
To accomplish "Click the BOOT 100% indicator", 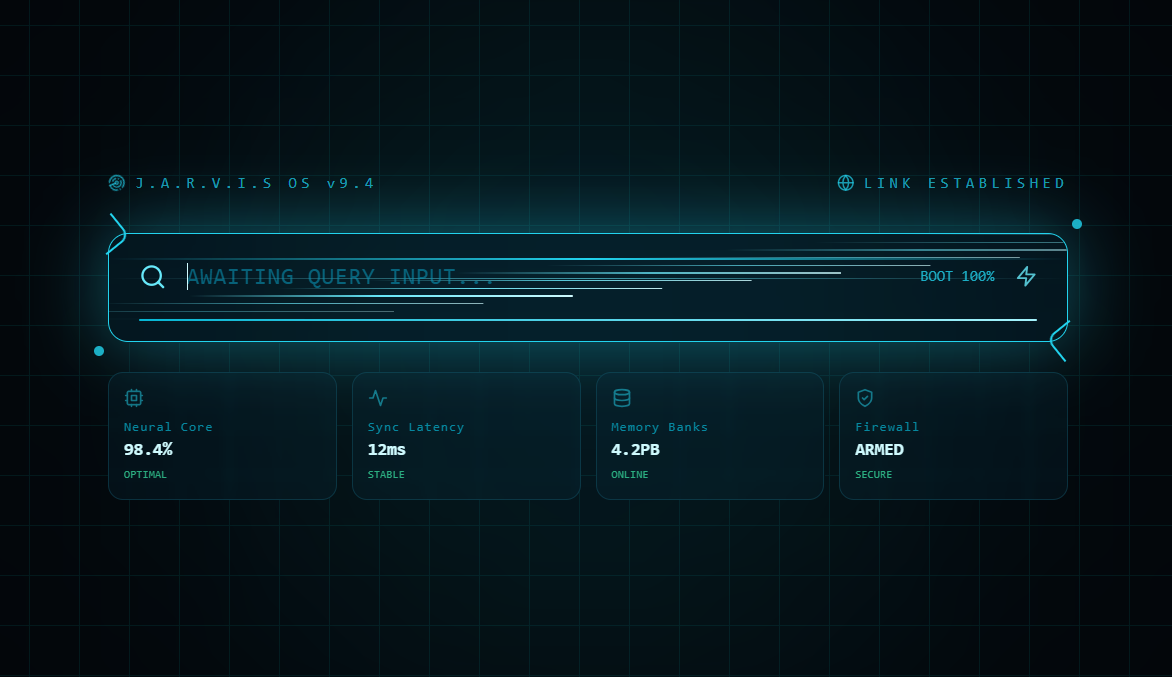I will point(957,276).
